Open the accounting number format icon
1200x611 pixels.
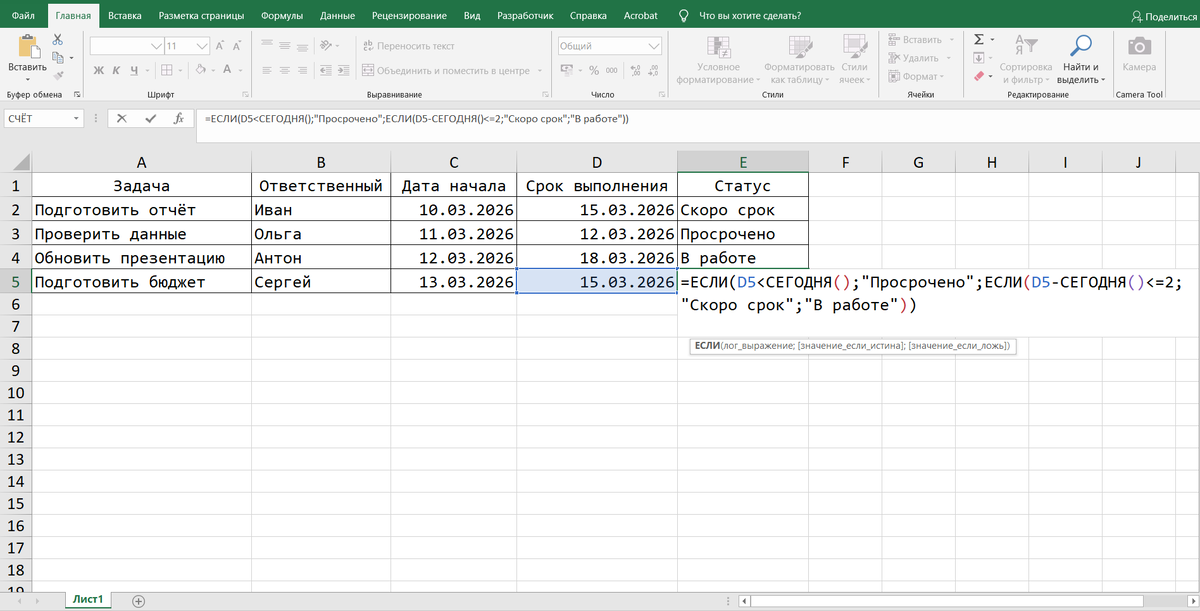pos(566,70)
